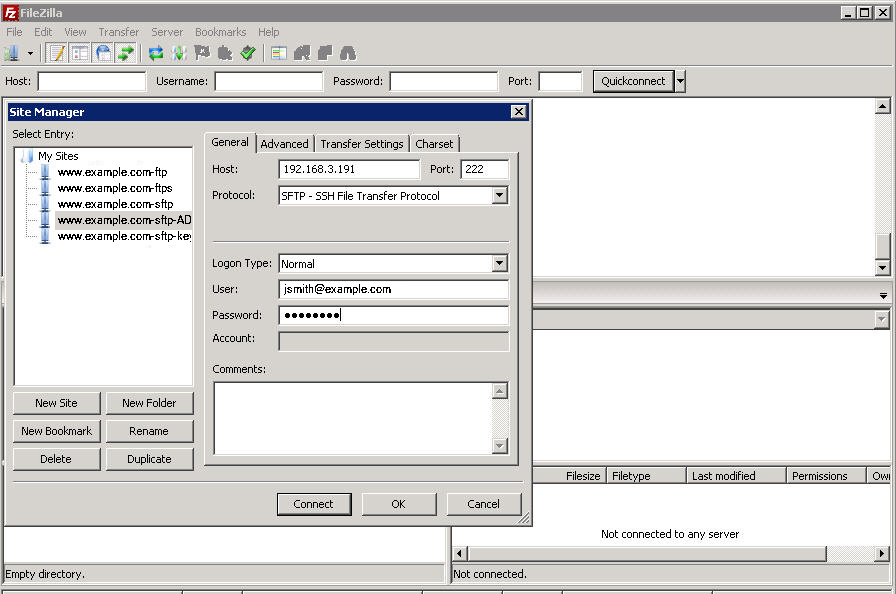
Task: Switch to the Advanced tab
Action: (284, 144)
